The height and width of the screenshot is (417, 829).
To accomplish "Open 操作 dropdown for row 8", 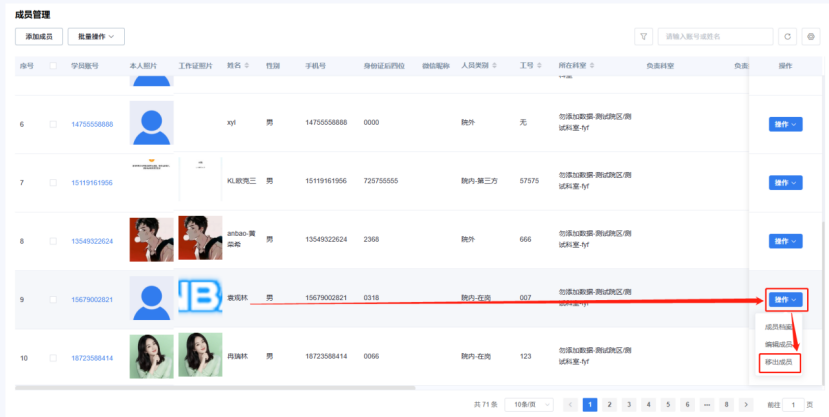I will click(785, 241).
